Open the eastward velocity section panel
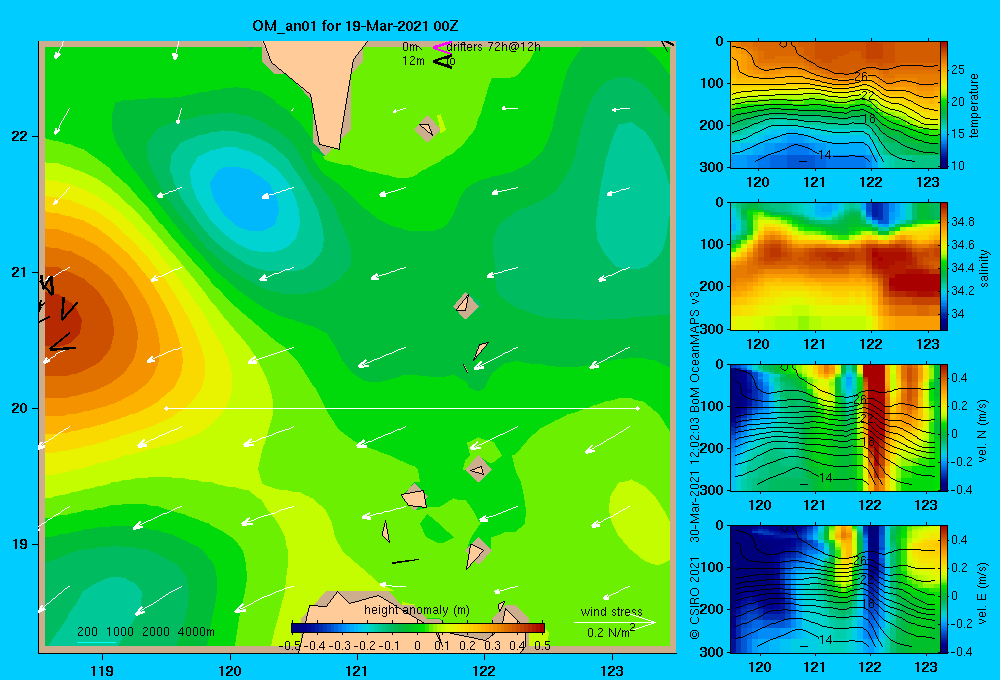The width and height of the screenshot is (1000, 680). click(x=835, y=589)
